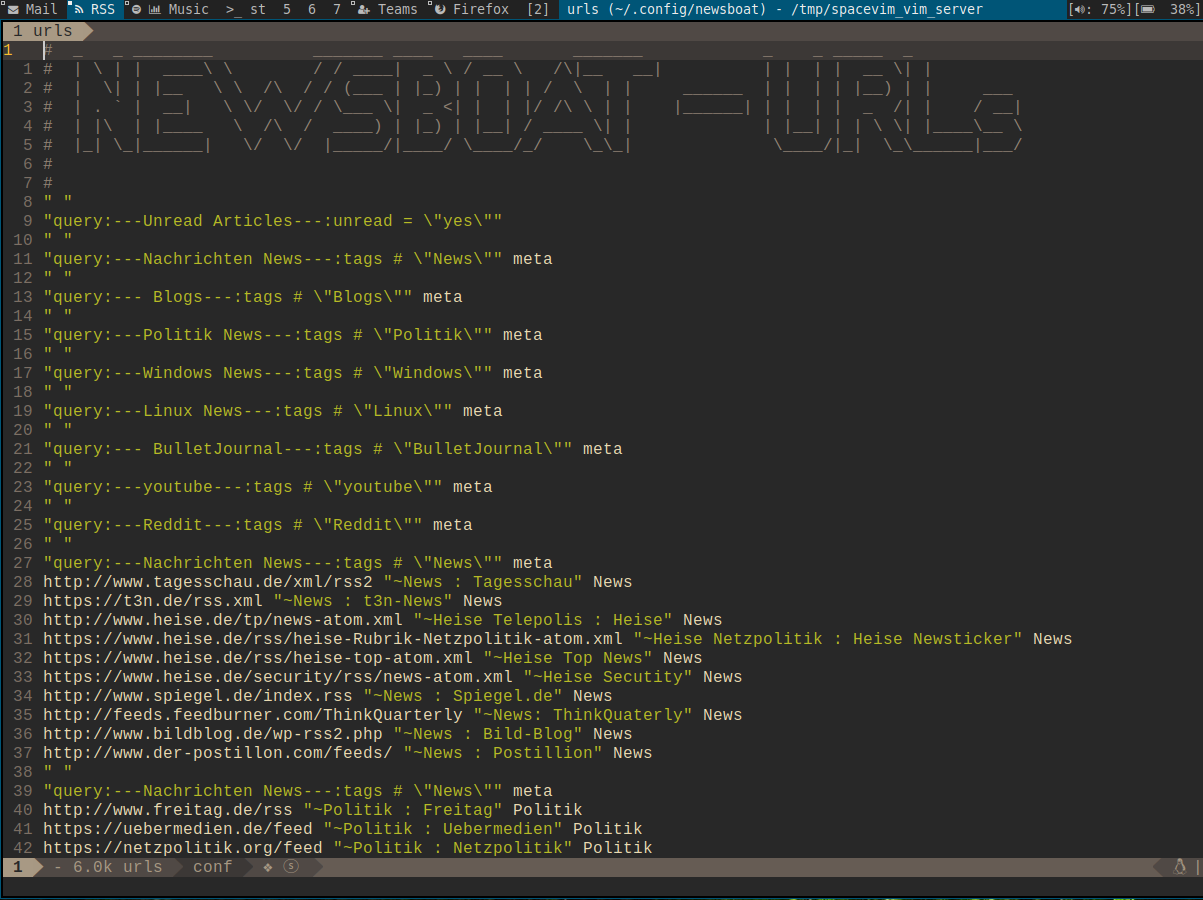Screen dimensions: 1203x900
Task: Click the tagesschau.de rss2 feed URL
Action: click(207, 582)
